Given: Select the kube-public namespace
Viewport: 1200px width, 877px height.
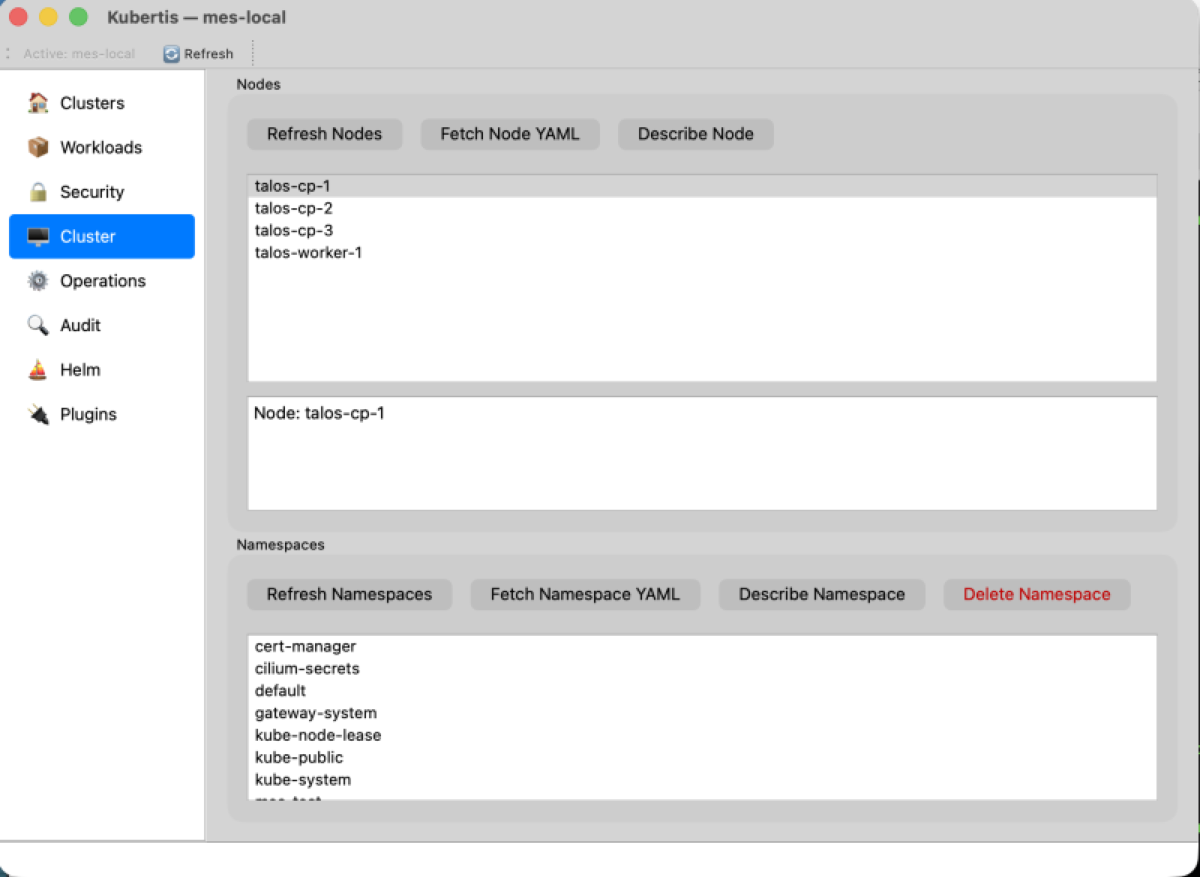Looking at the screenshot, I should point(702,757).
